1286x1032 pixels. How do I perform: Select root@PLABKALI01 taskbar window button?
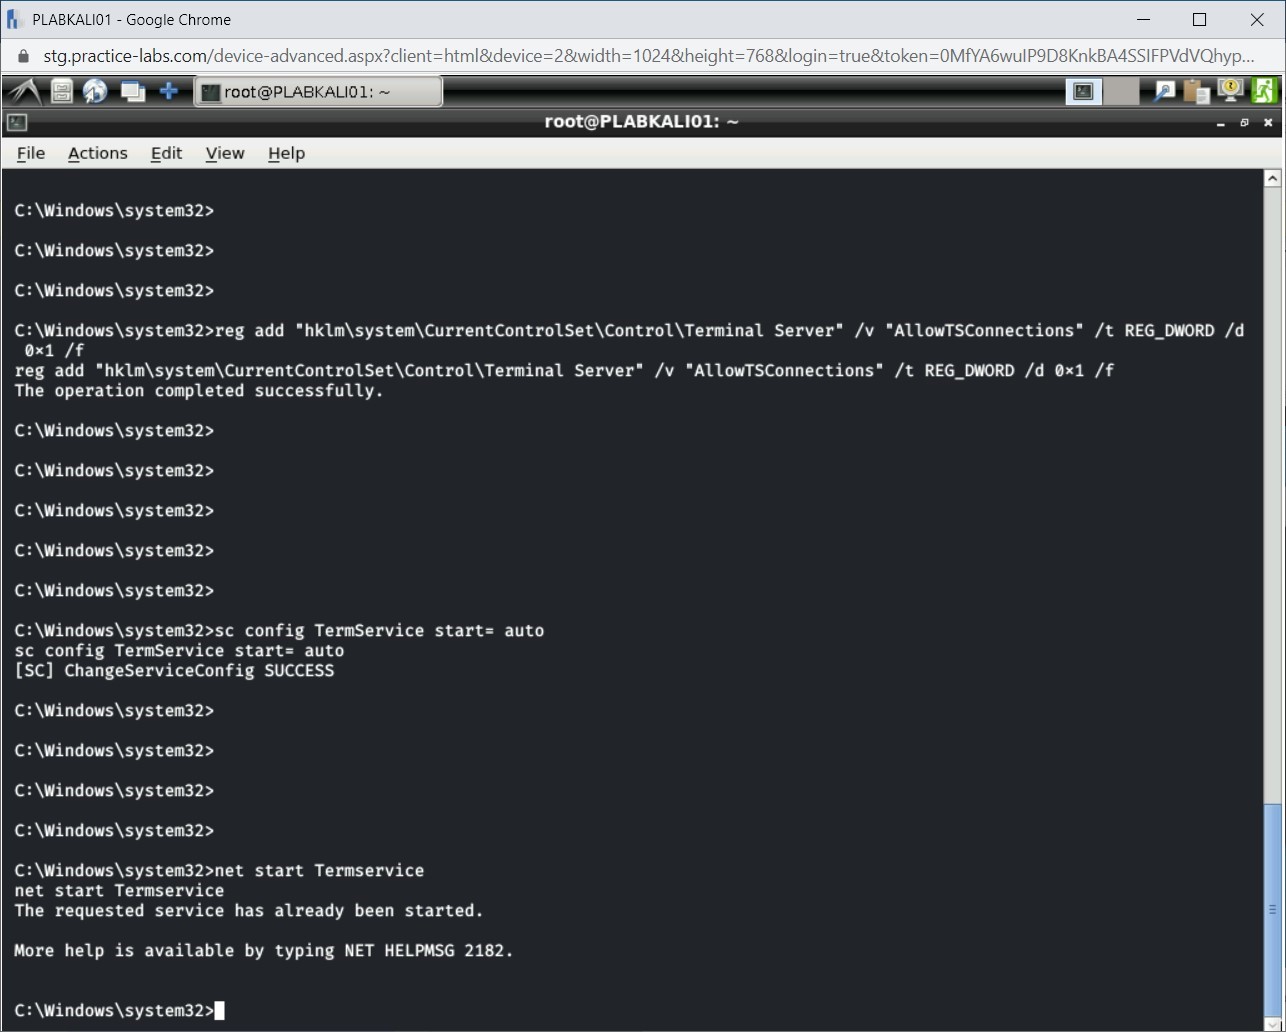point(317,92)
